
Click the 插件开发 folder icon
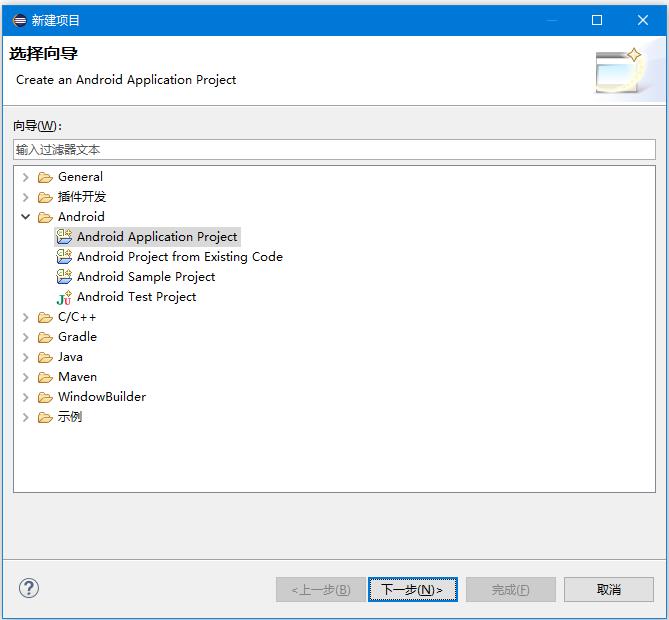[x=45, y=197]
